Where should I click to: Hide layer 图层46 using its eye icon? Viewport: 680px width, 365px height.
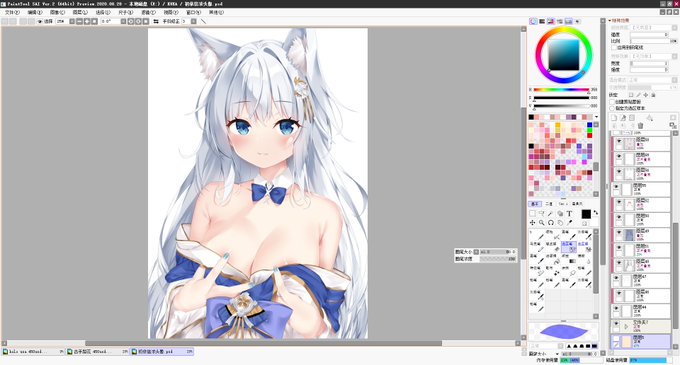(619, 294)
